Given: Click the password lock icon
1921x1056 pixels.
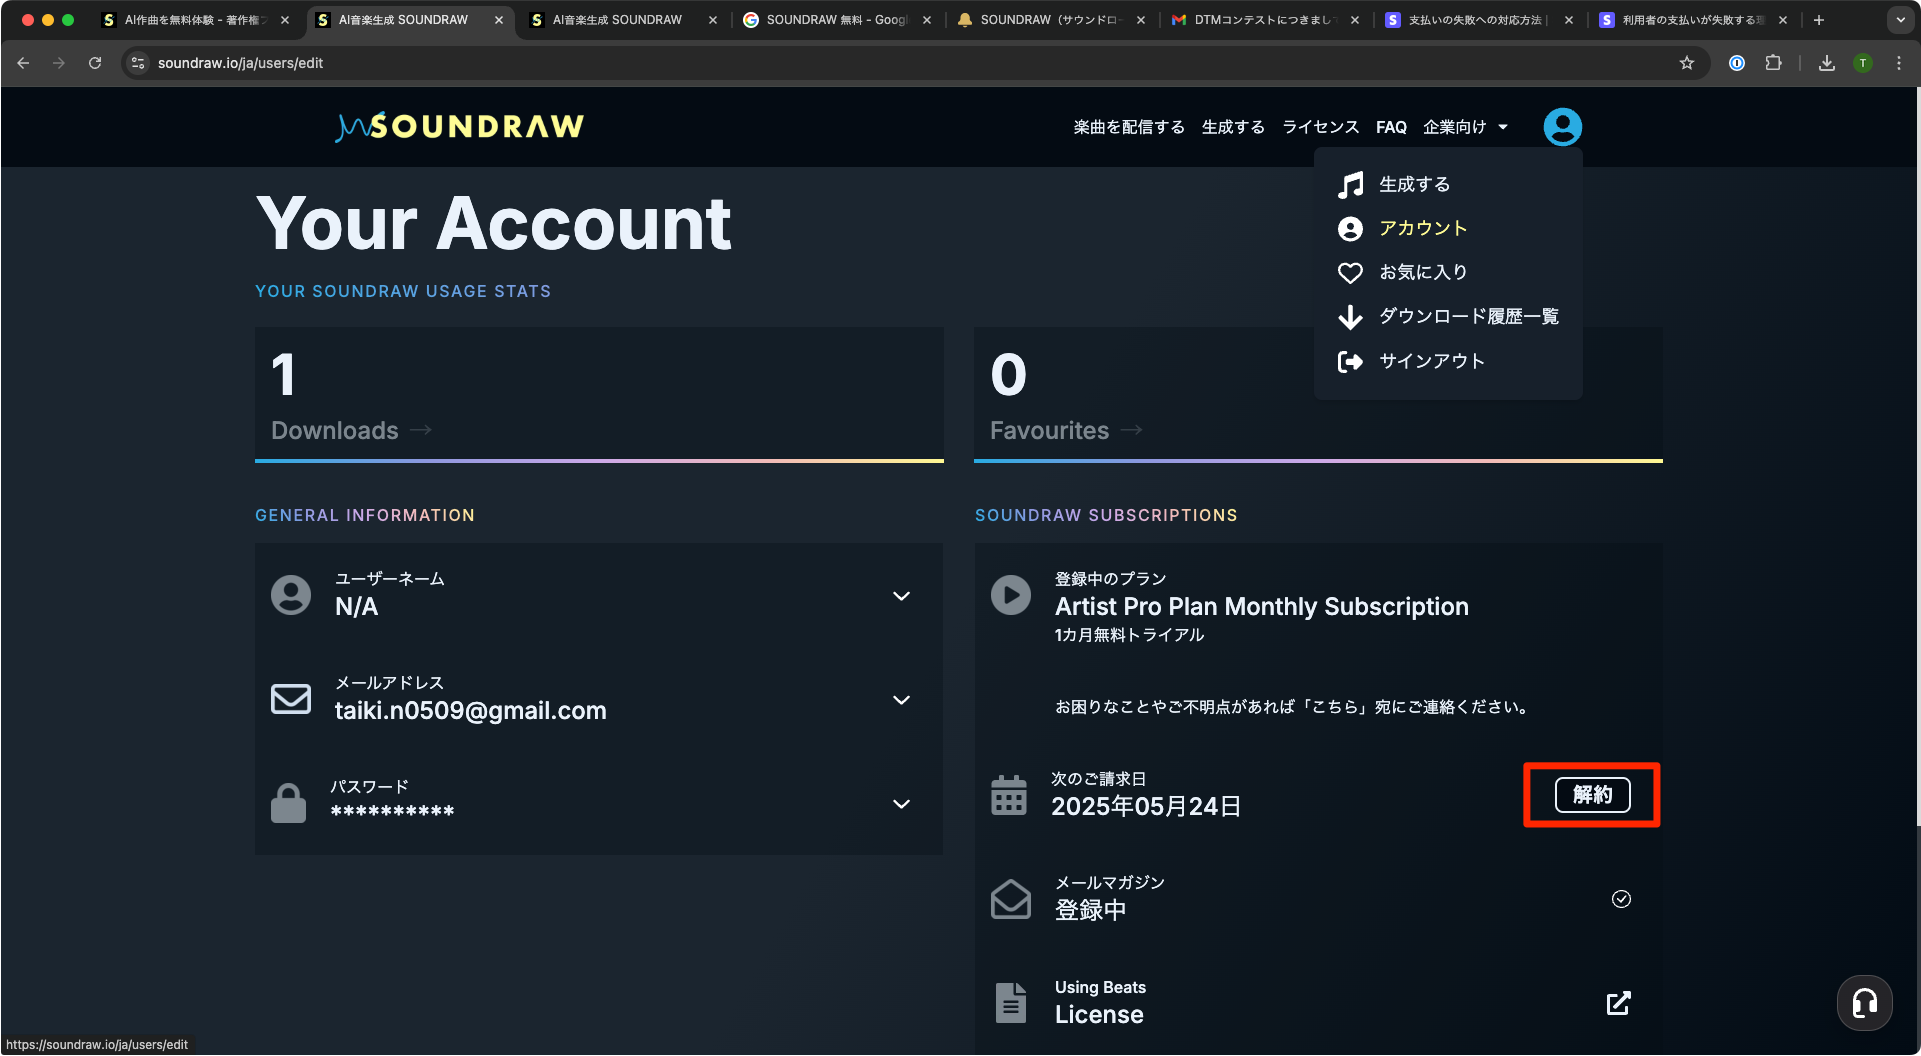Looking at the screenshot, I should [x=289, y=803].
